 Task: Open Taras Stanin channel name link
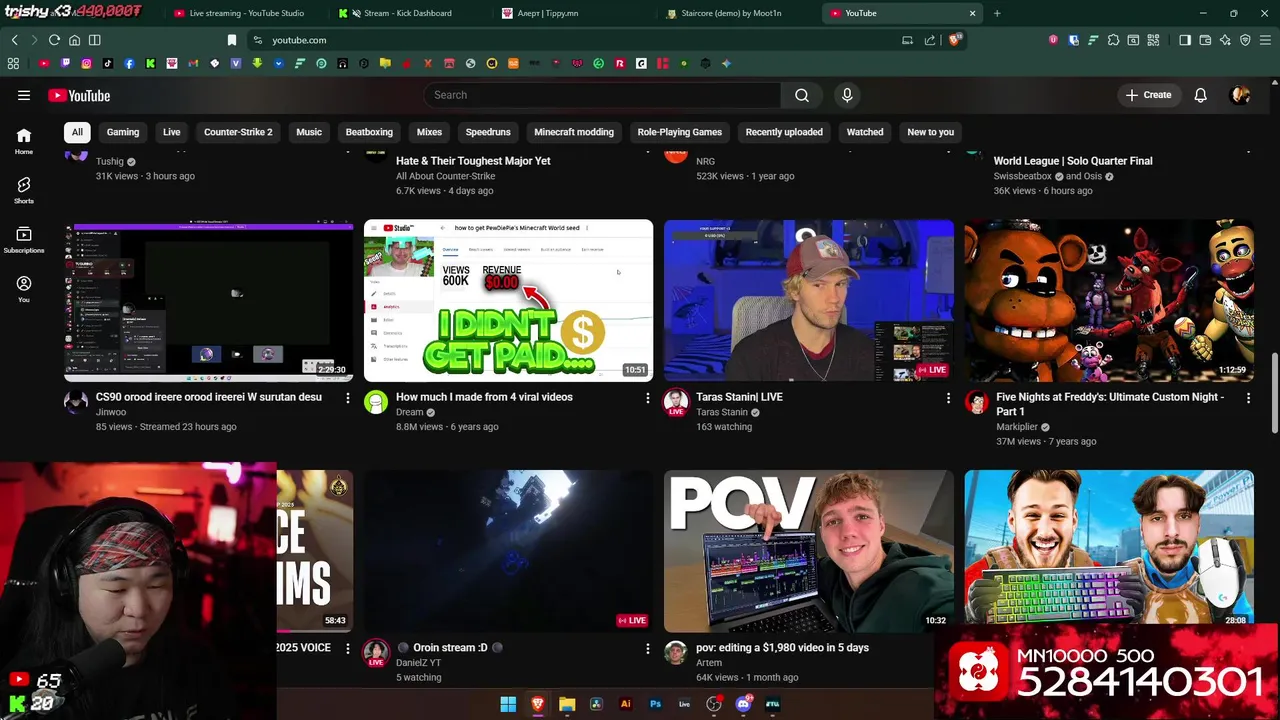point(722,412)
